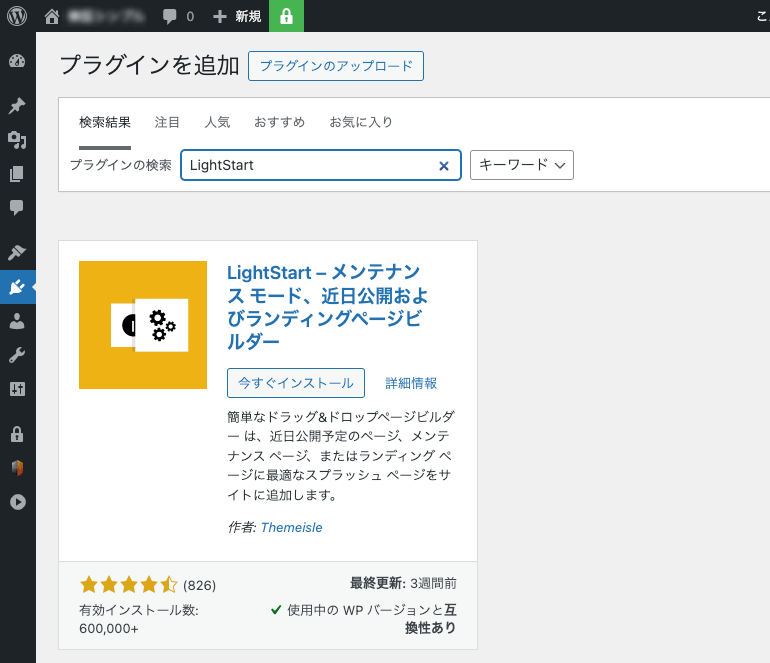
Task: Click the プラグインを追加 heading
Action: tap(149, 65)
